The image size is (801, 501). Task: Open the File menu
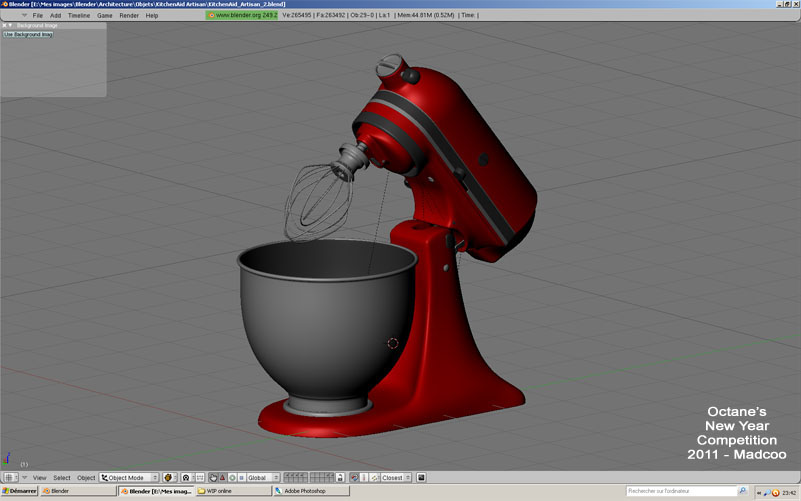point(38,15)
